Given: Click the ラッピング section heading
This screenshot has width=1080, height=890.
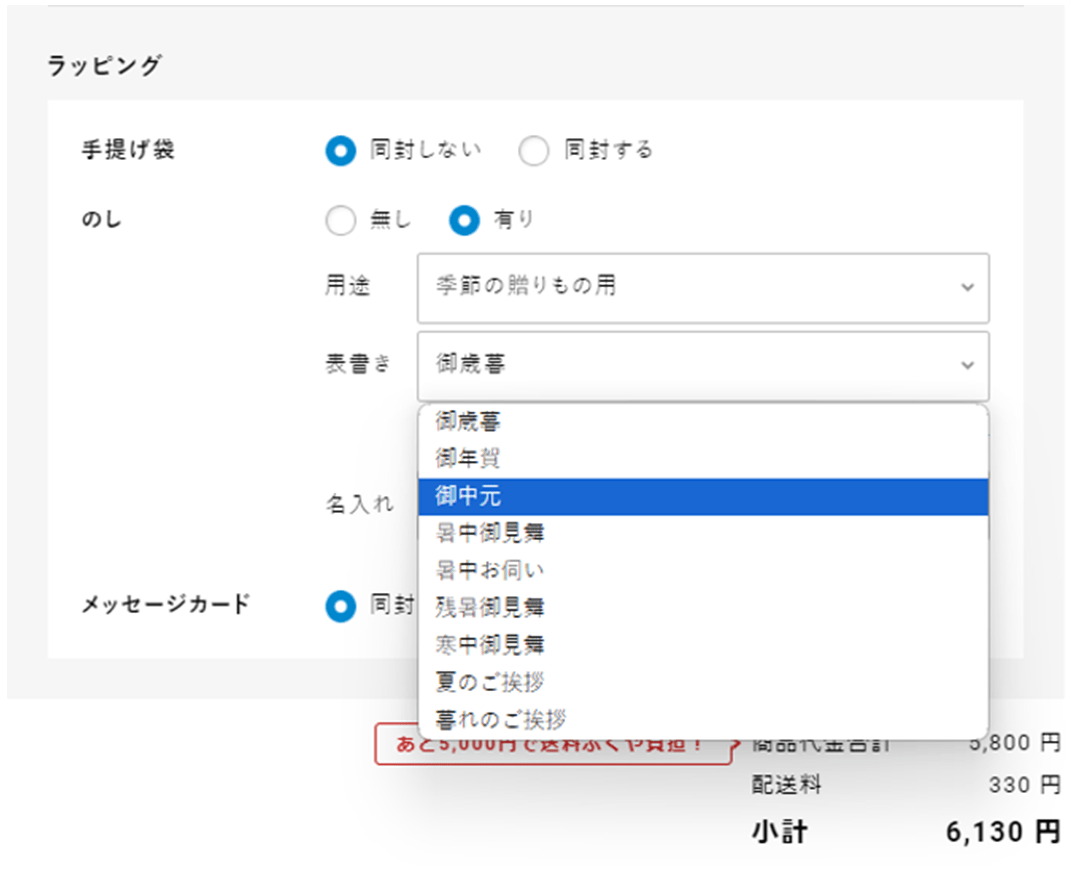Looking at the screenshot, I should [104, 65].
